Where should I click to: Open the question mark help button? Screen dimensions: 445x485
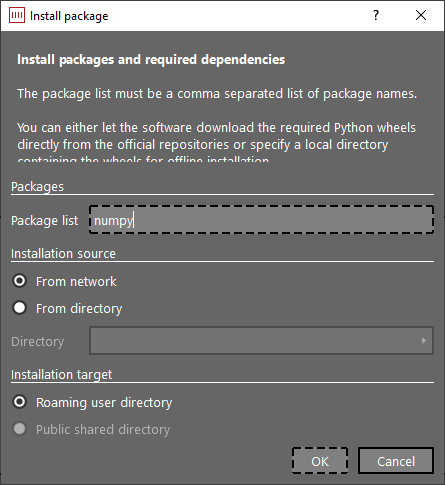pos(376,15)
